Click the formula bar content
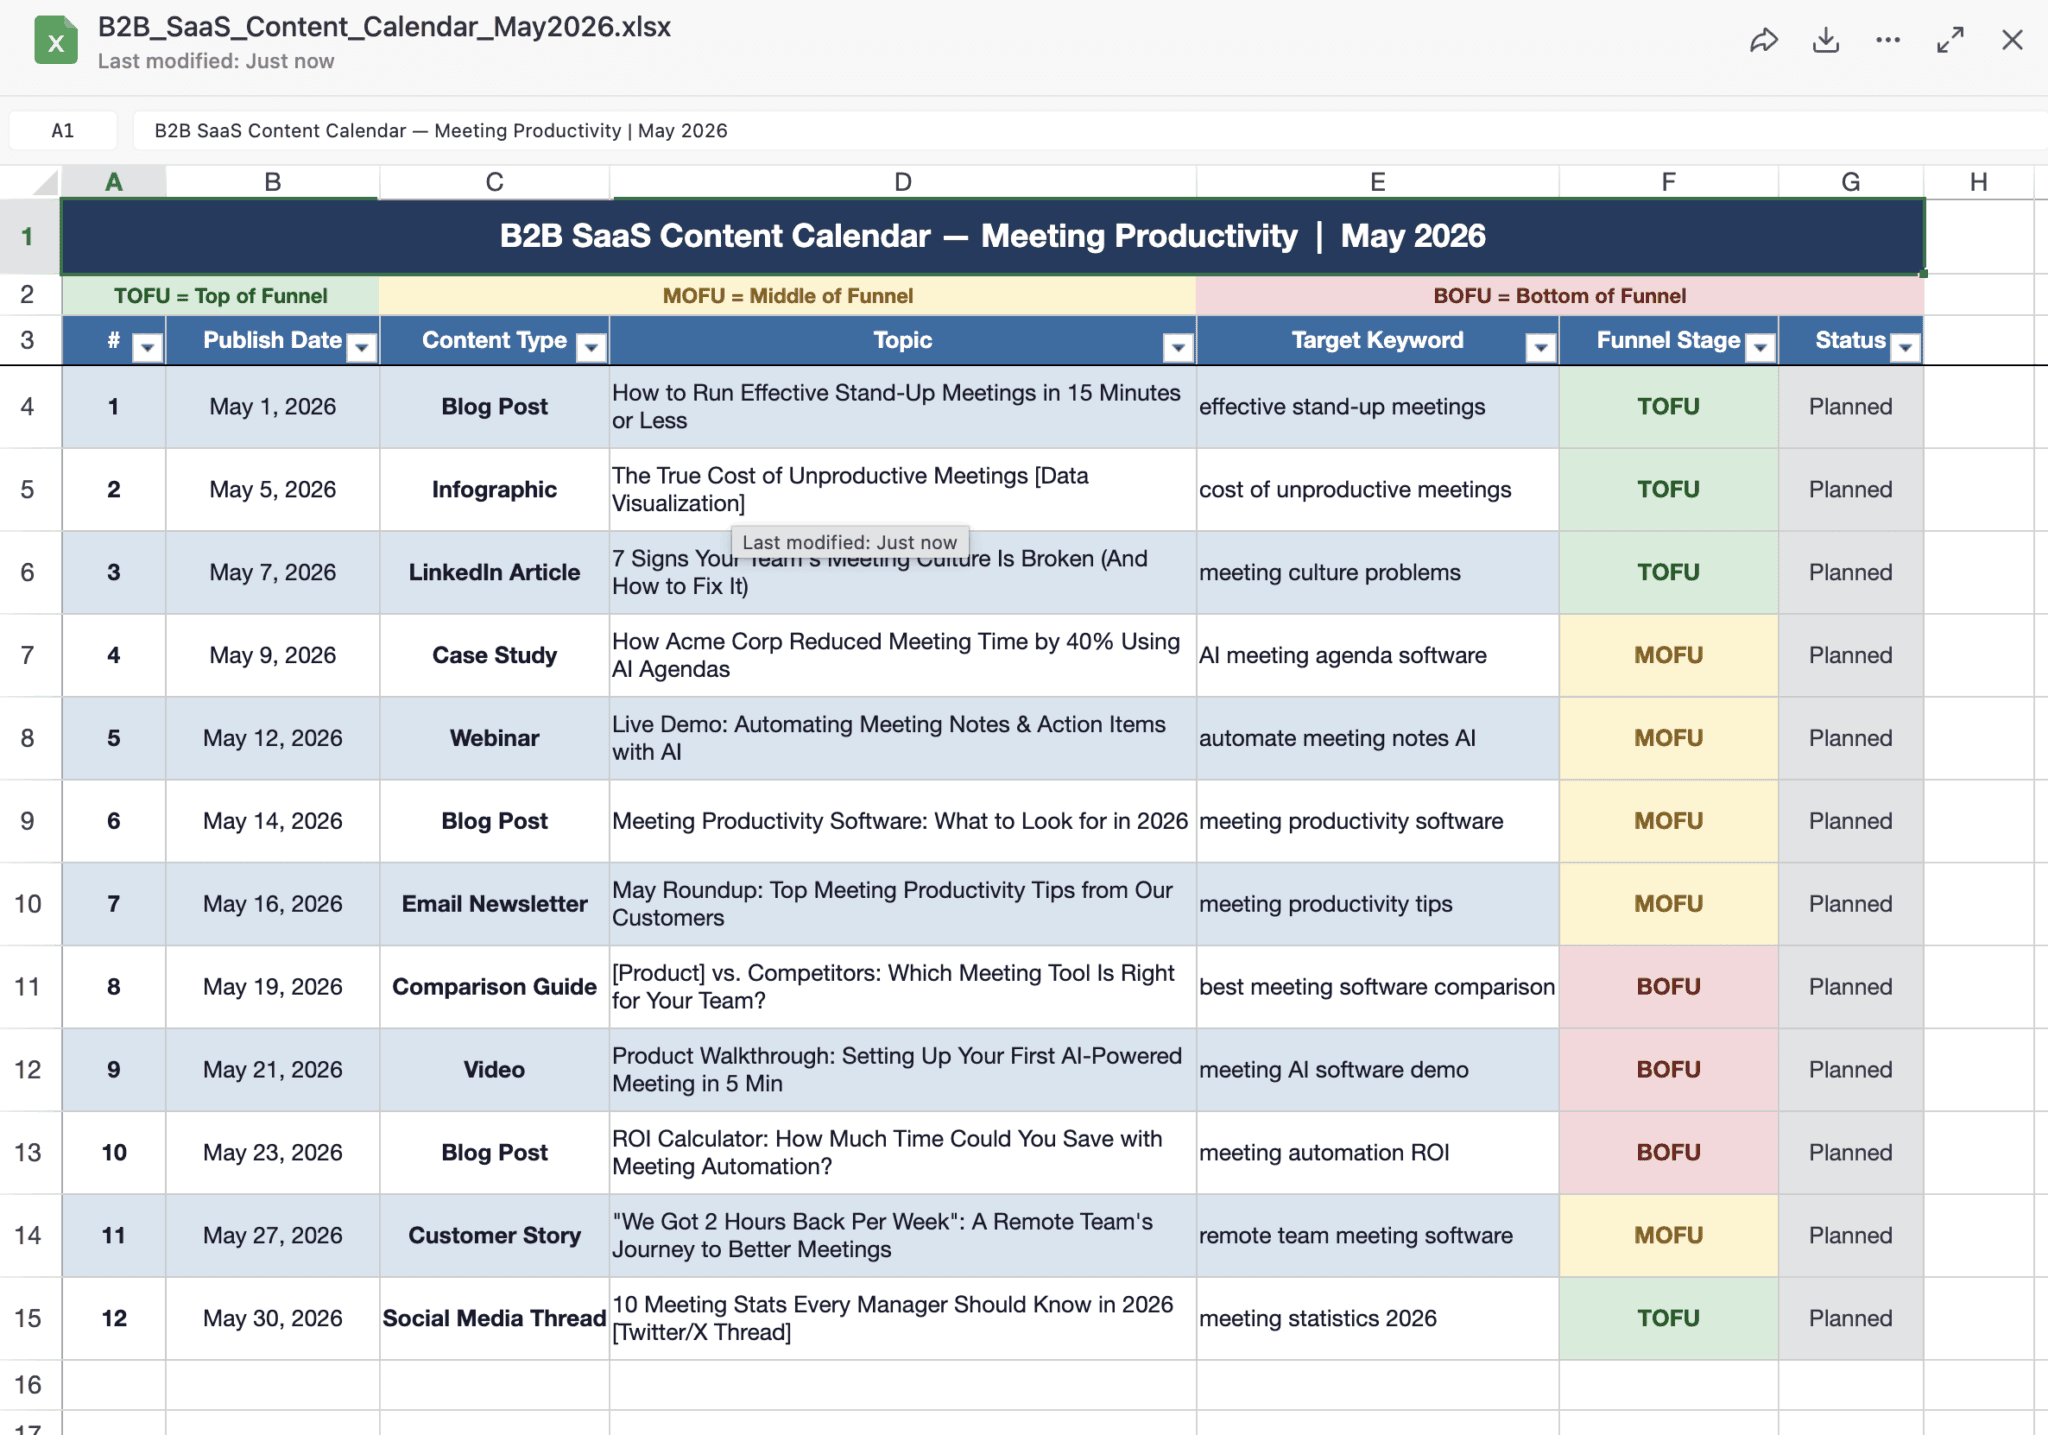 pos(440,131)
